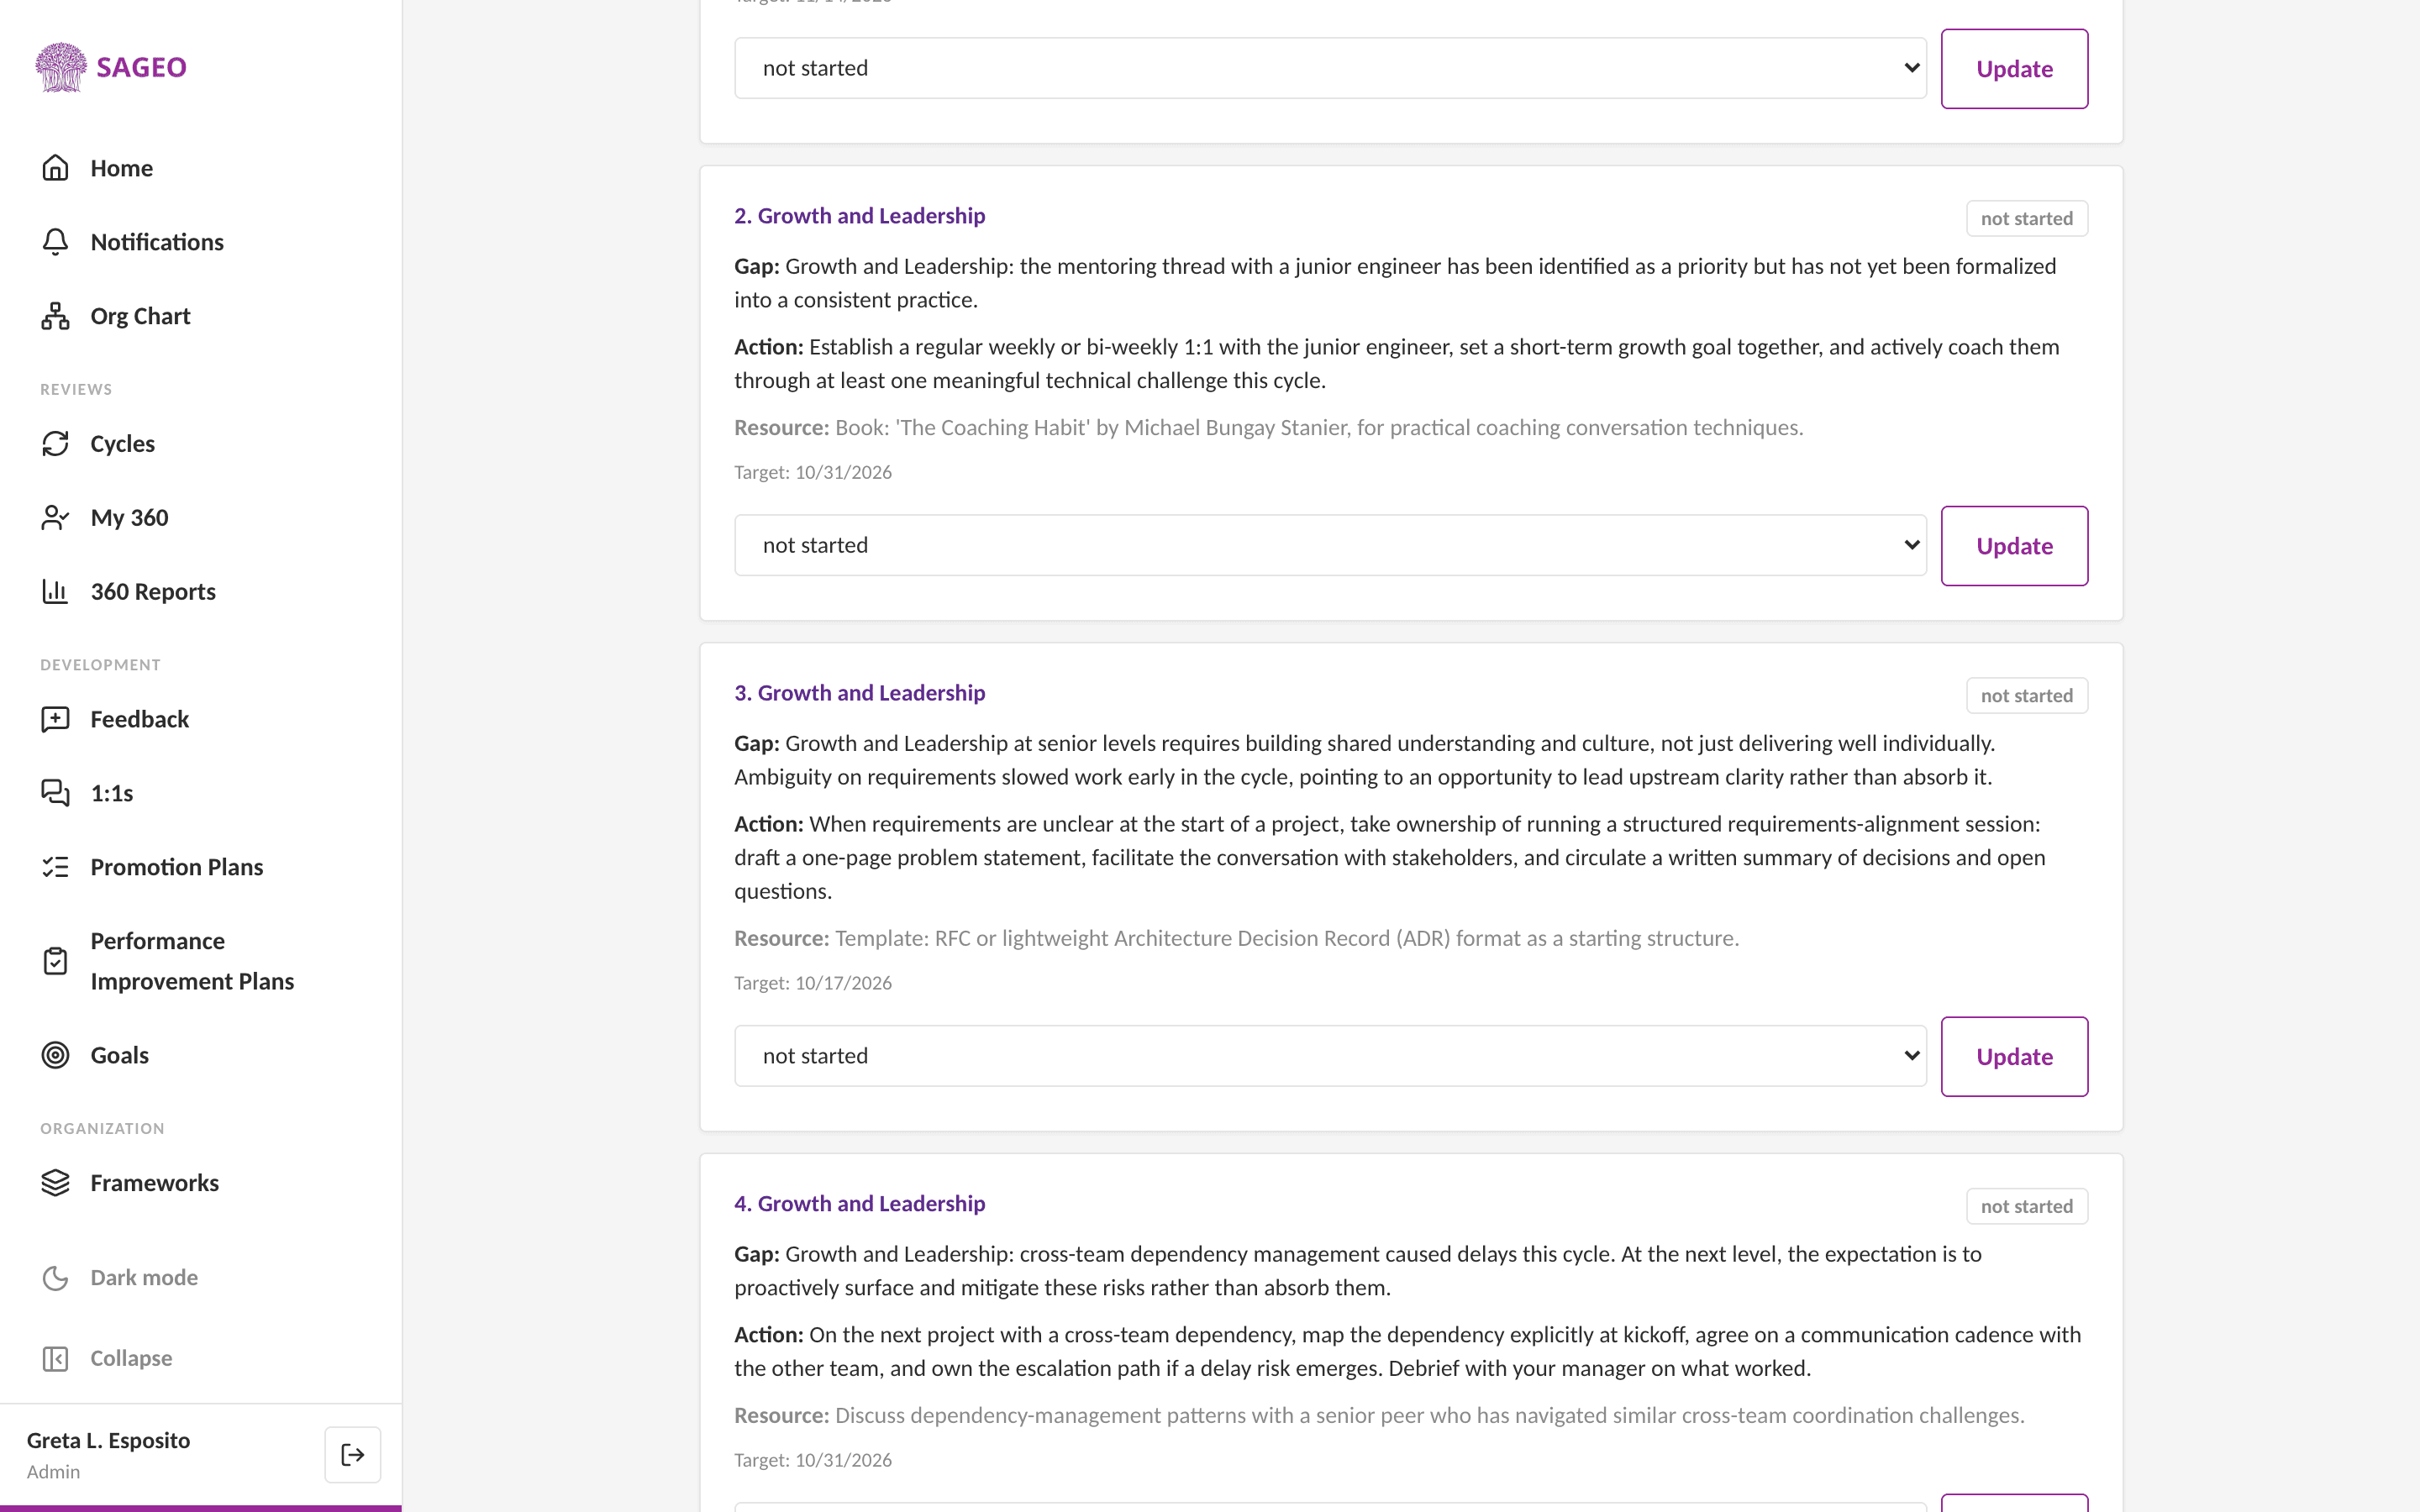Click the Cycles refresh icon
This screenshot has width=2420, height=1512.
55,444
